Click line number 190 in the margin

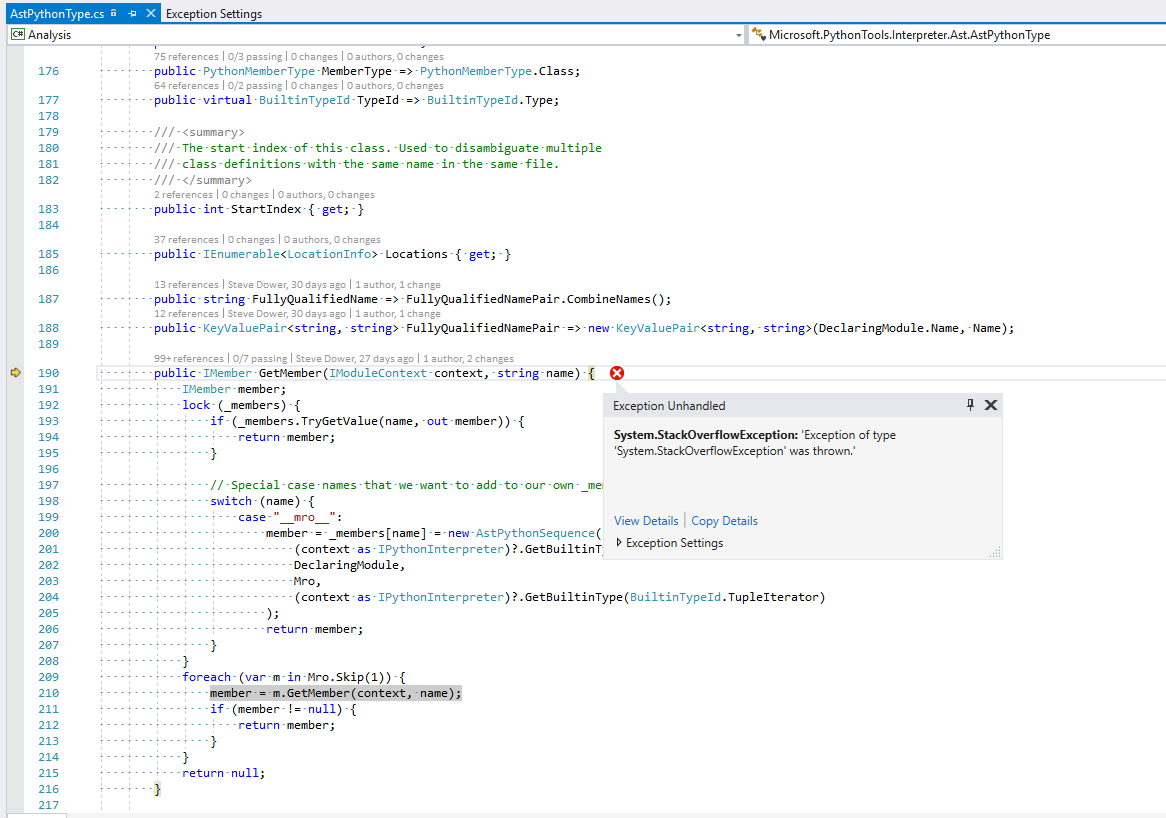point(48,373)
